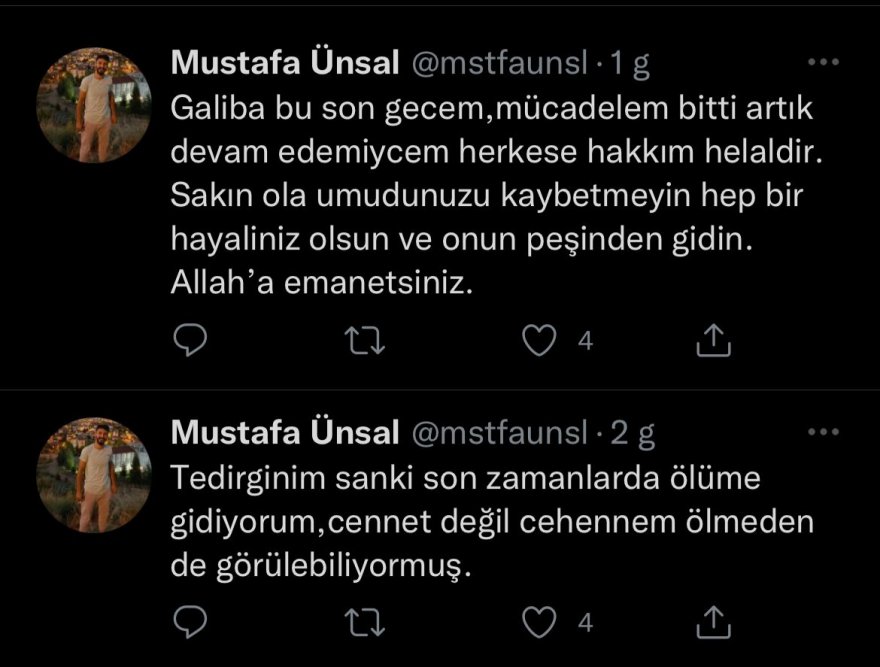Share the tweet ending "Allah'a emanetsiniz"
This screenshot has height=667, width=880.
click(x=713, y=342)
